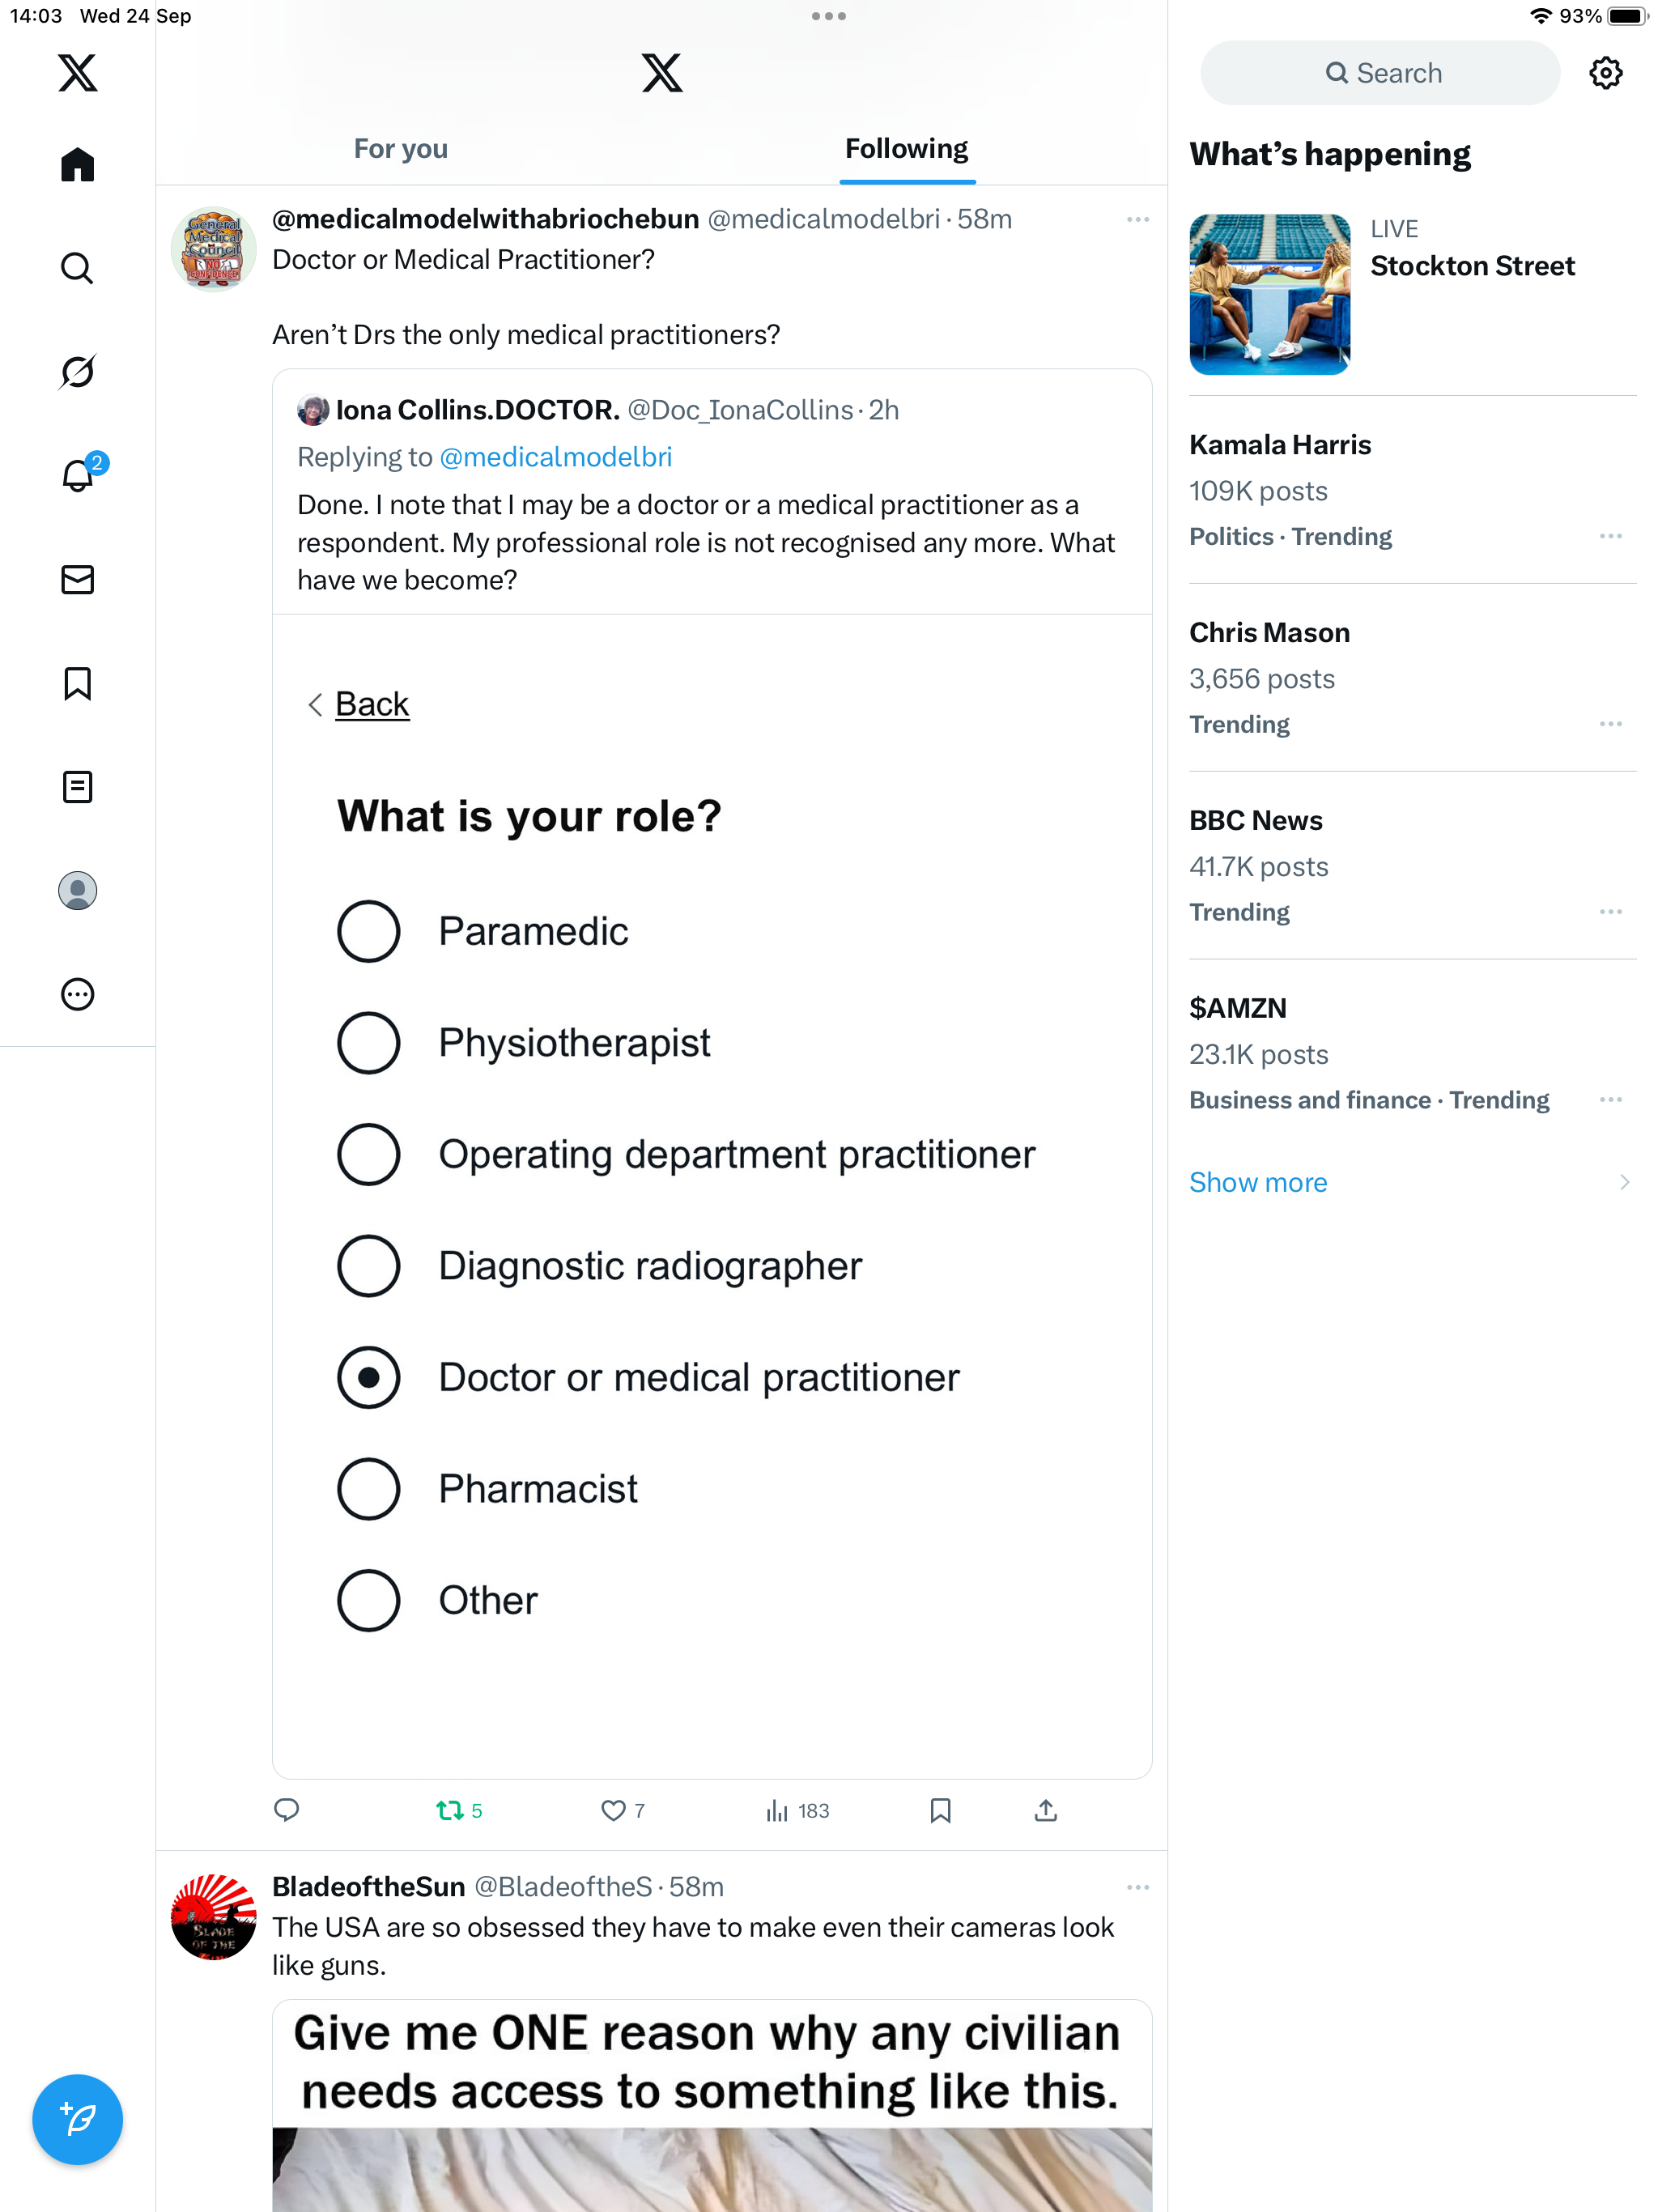The height and width of the screenshot is (2212, 1658).
Task: Open the Stockton Street live thumbnail
Action: coord(1269,294)
